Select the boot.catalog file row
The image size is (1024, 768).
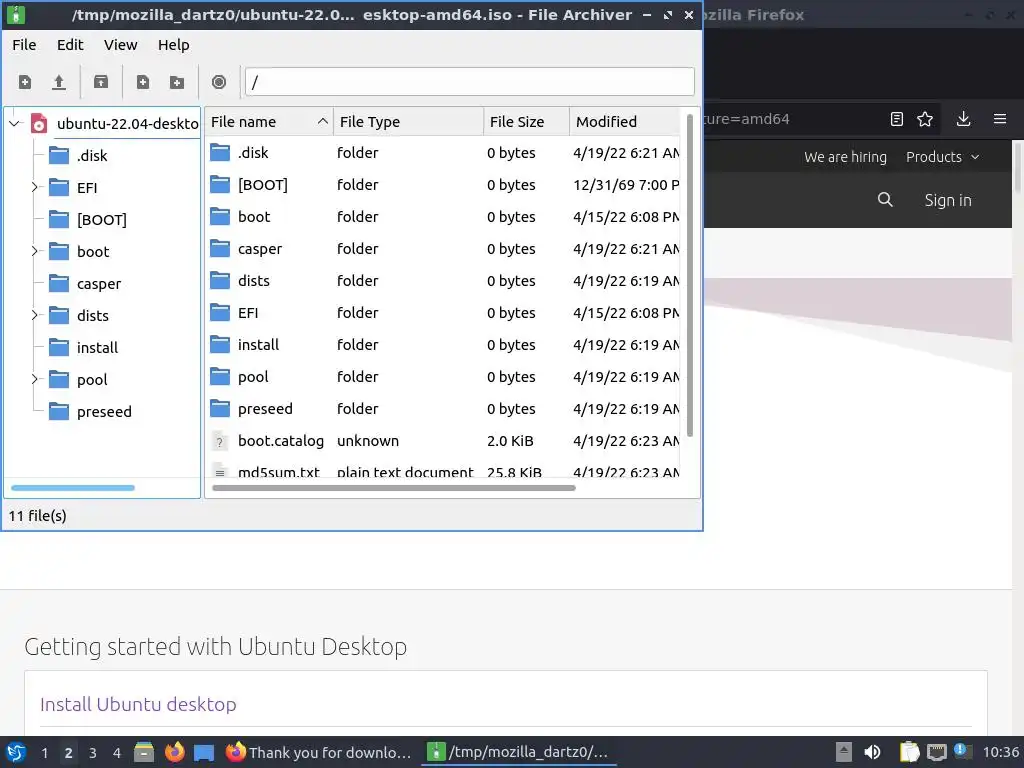(444, 441)
